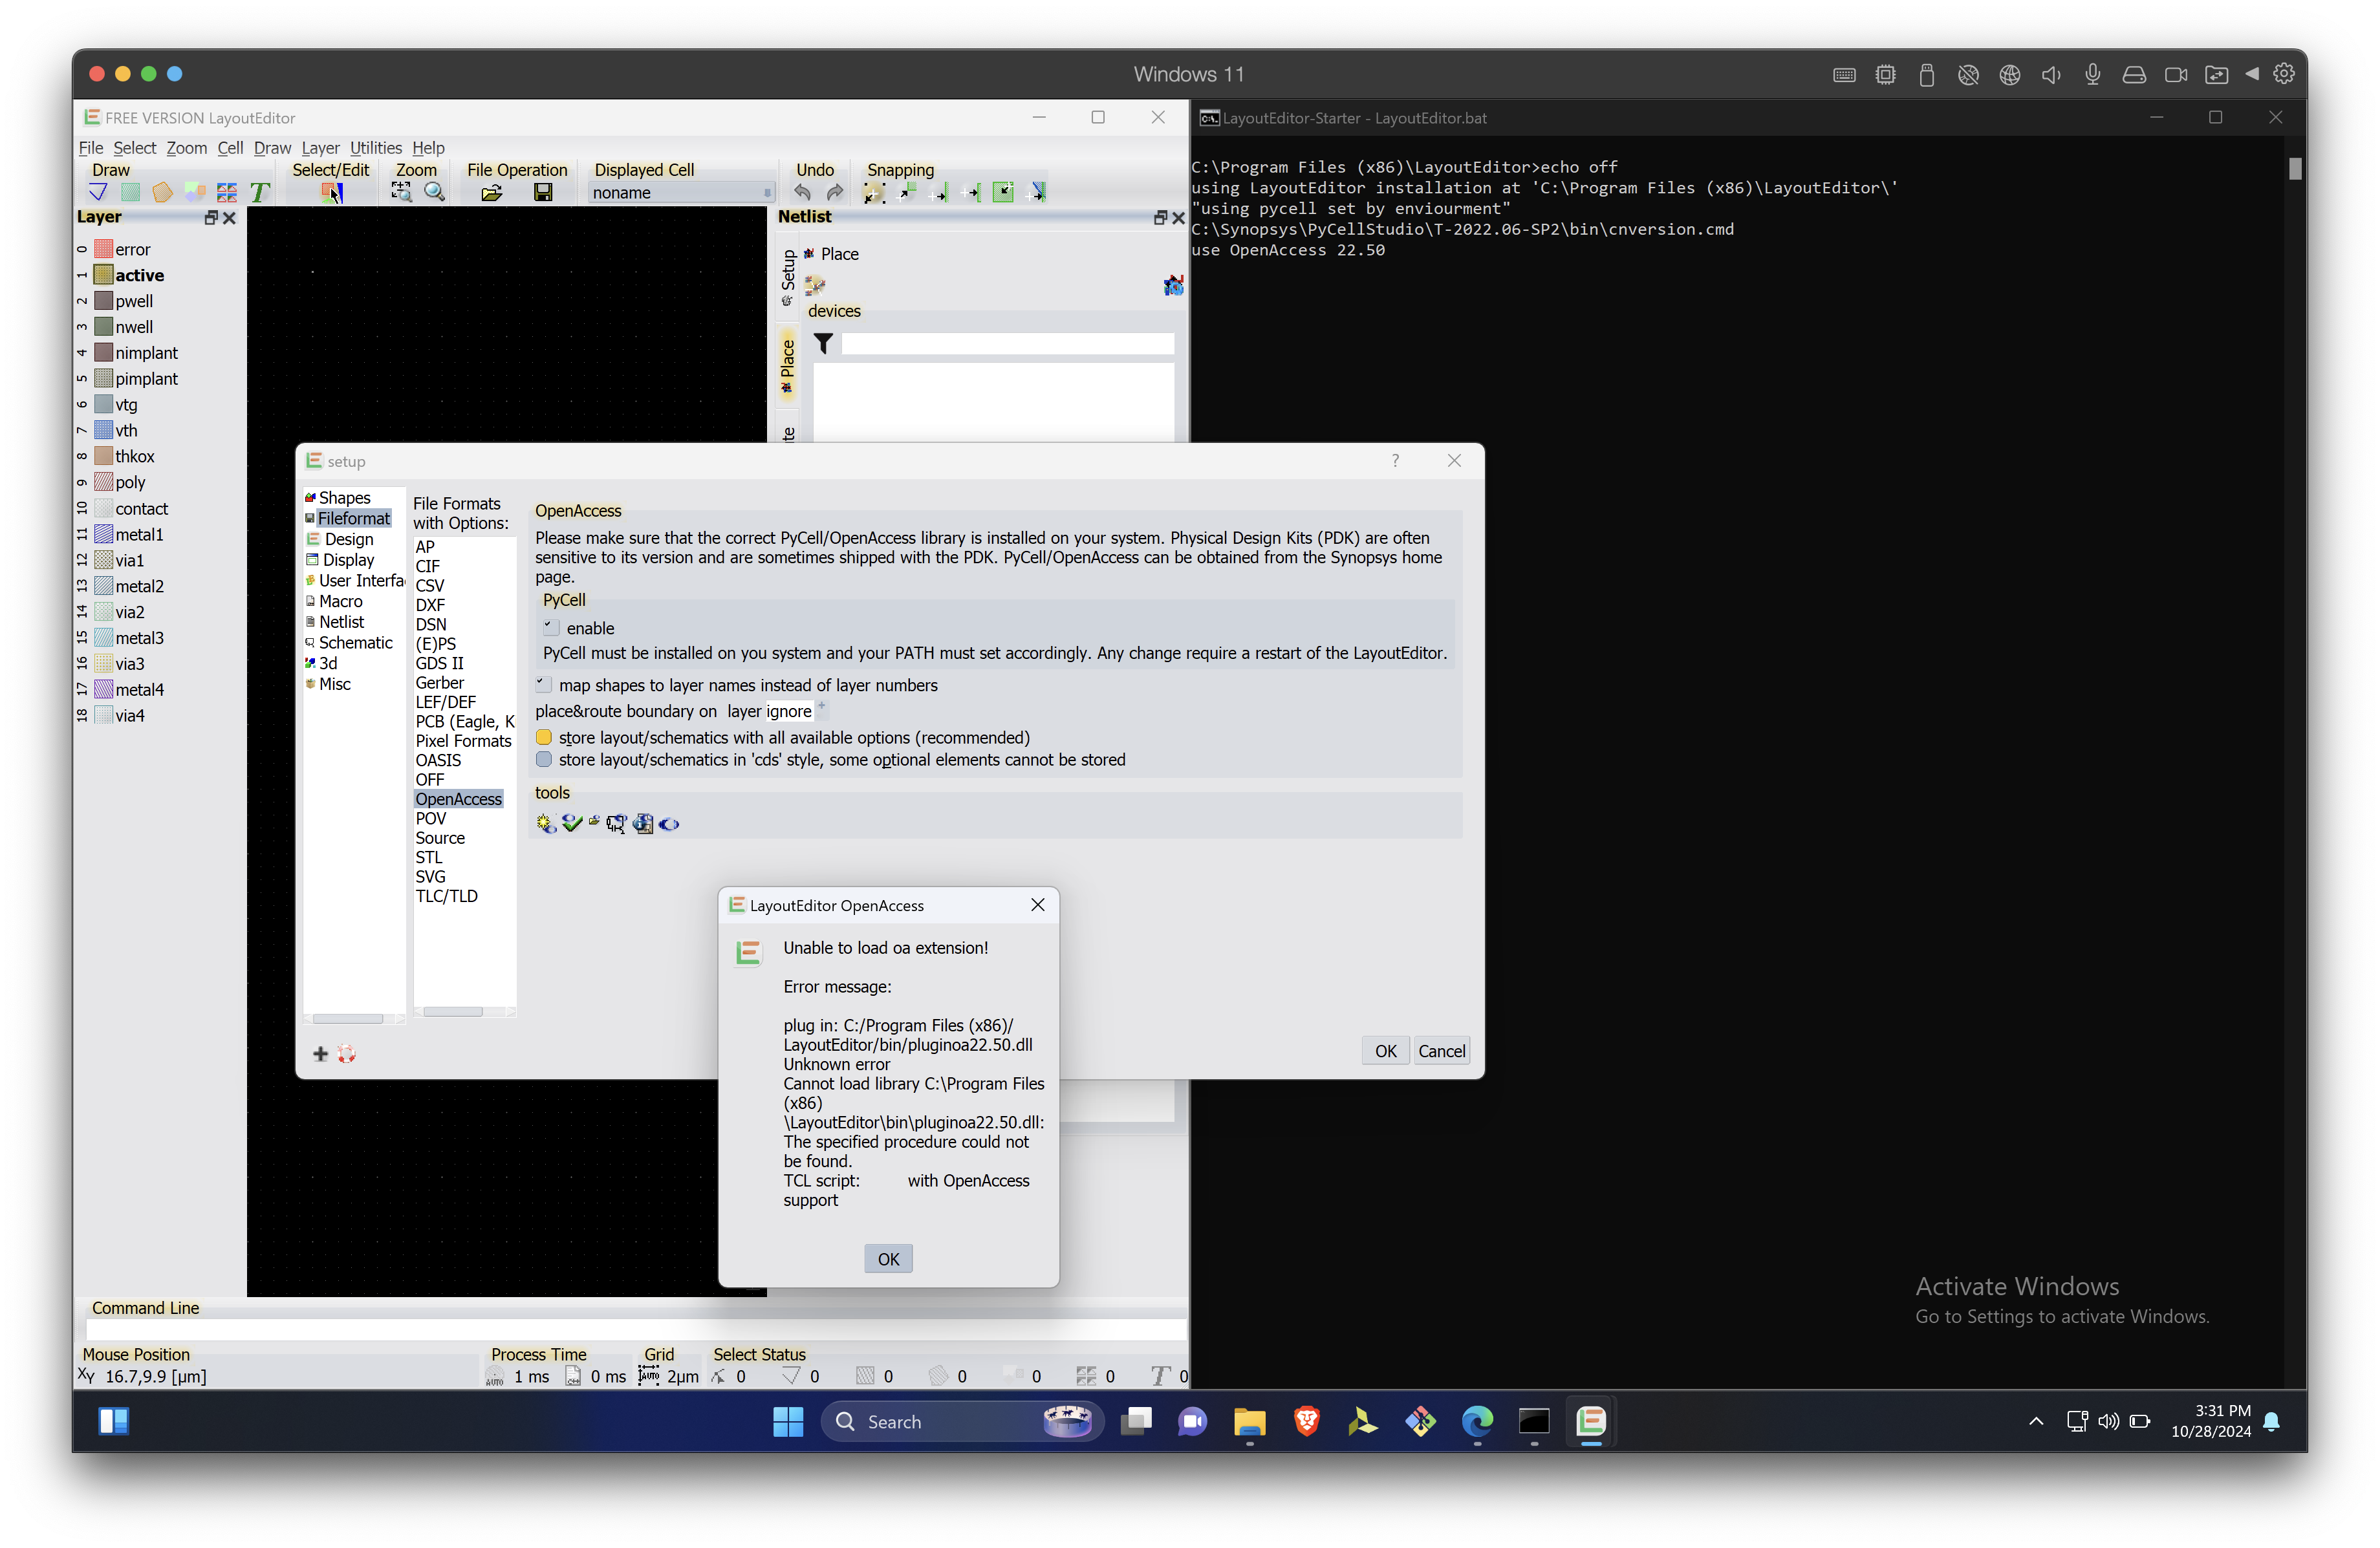Click the zoom-to-fit icon in Zoom toolbar
This screenshot has width=2380, height=1548.
point(402,192)
